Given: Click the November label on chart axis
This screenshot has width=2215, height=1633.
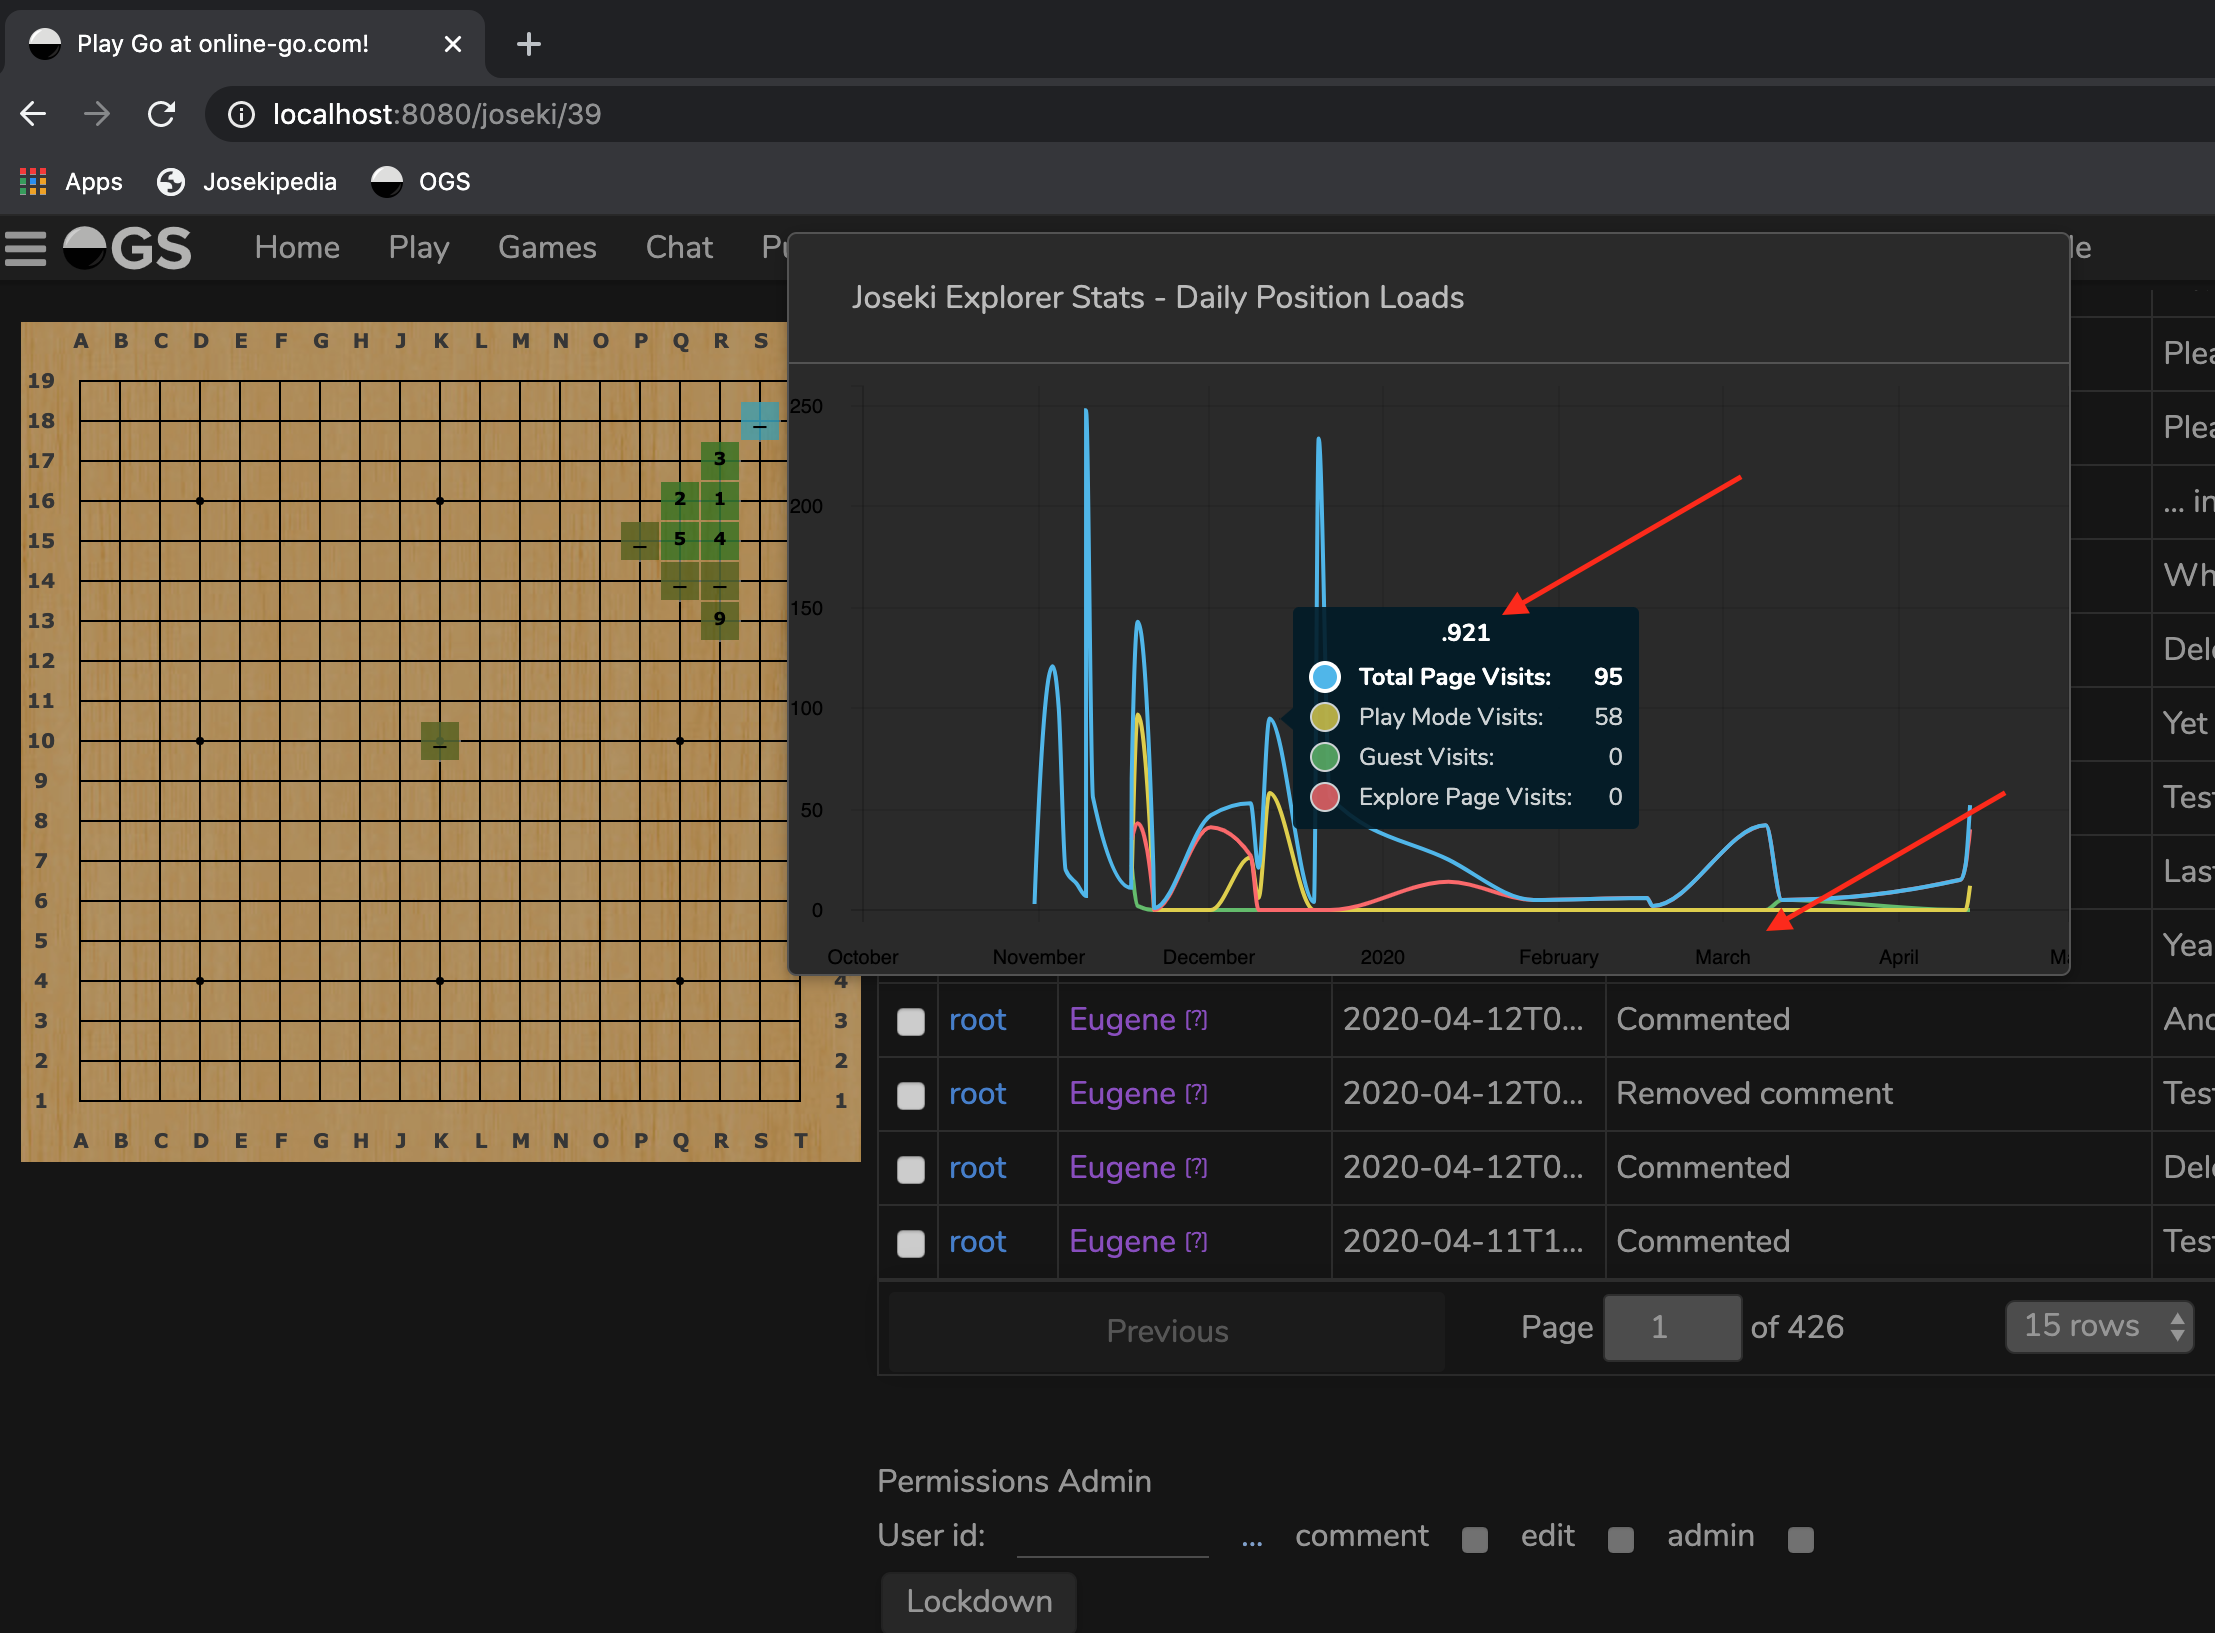Looking at the screenshot, I should pyautogui.click(x=1038, y=957).
